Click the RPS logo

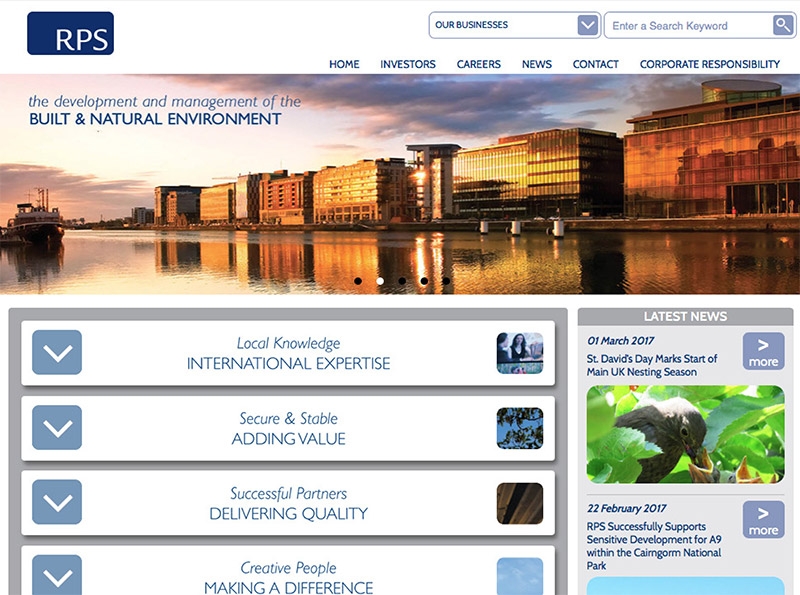click(70, 33)
